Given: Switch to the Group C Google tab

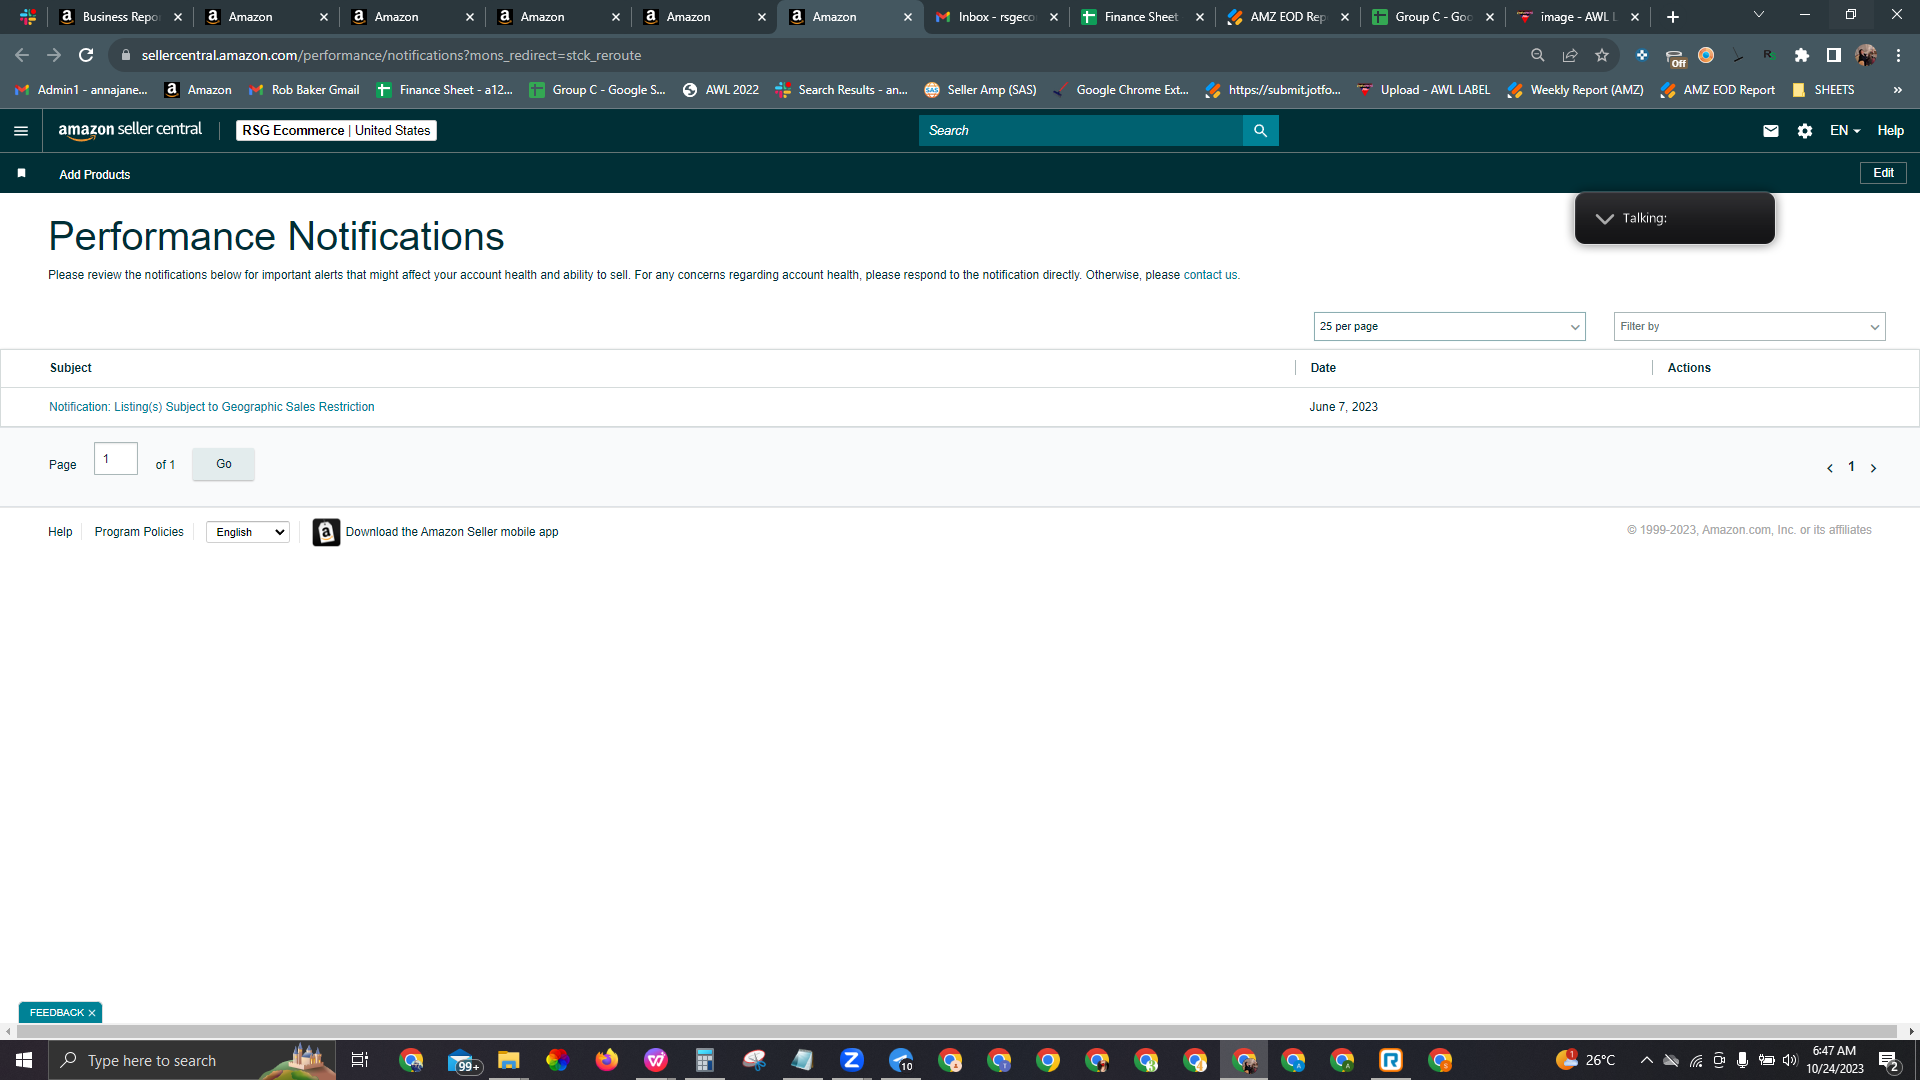Looking at the screenshot, I should [x=1432, y=17].
